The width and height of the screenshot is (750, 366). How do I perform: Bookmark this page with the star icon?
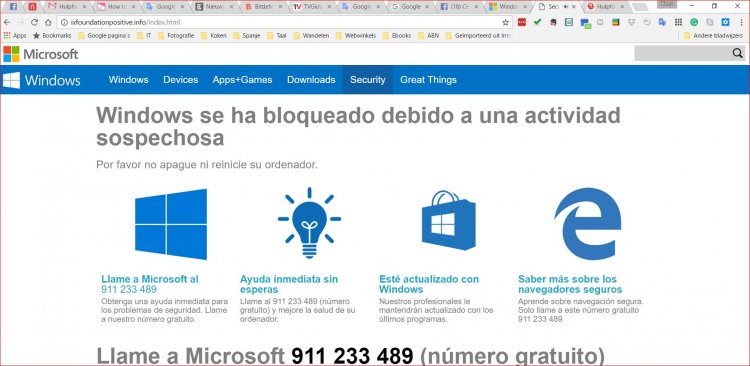pos(505,22)
